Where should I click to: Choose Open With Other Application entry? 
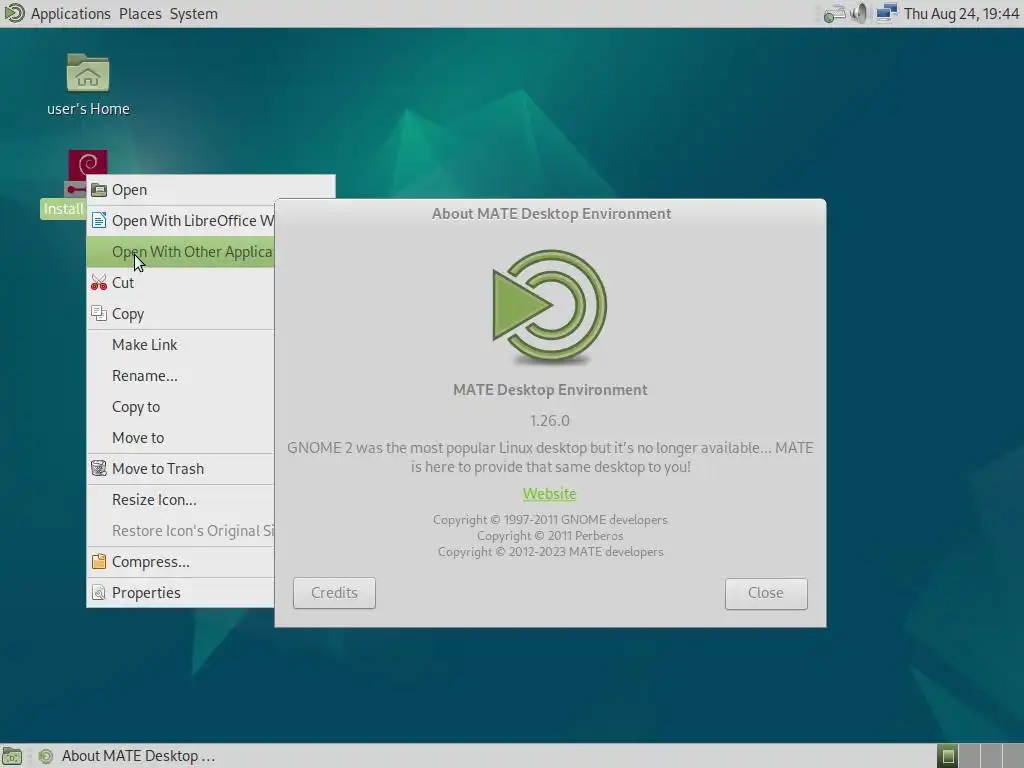tap(180, 252)
